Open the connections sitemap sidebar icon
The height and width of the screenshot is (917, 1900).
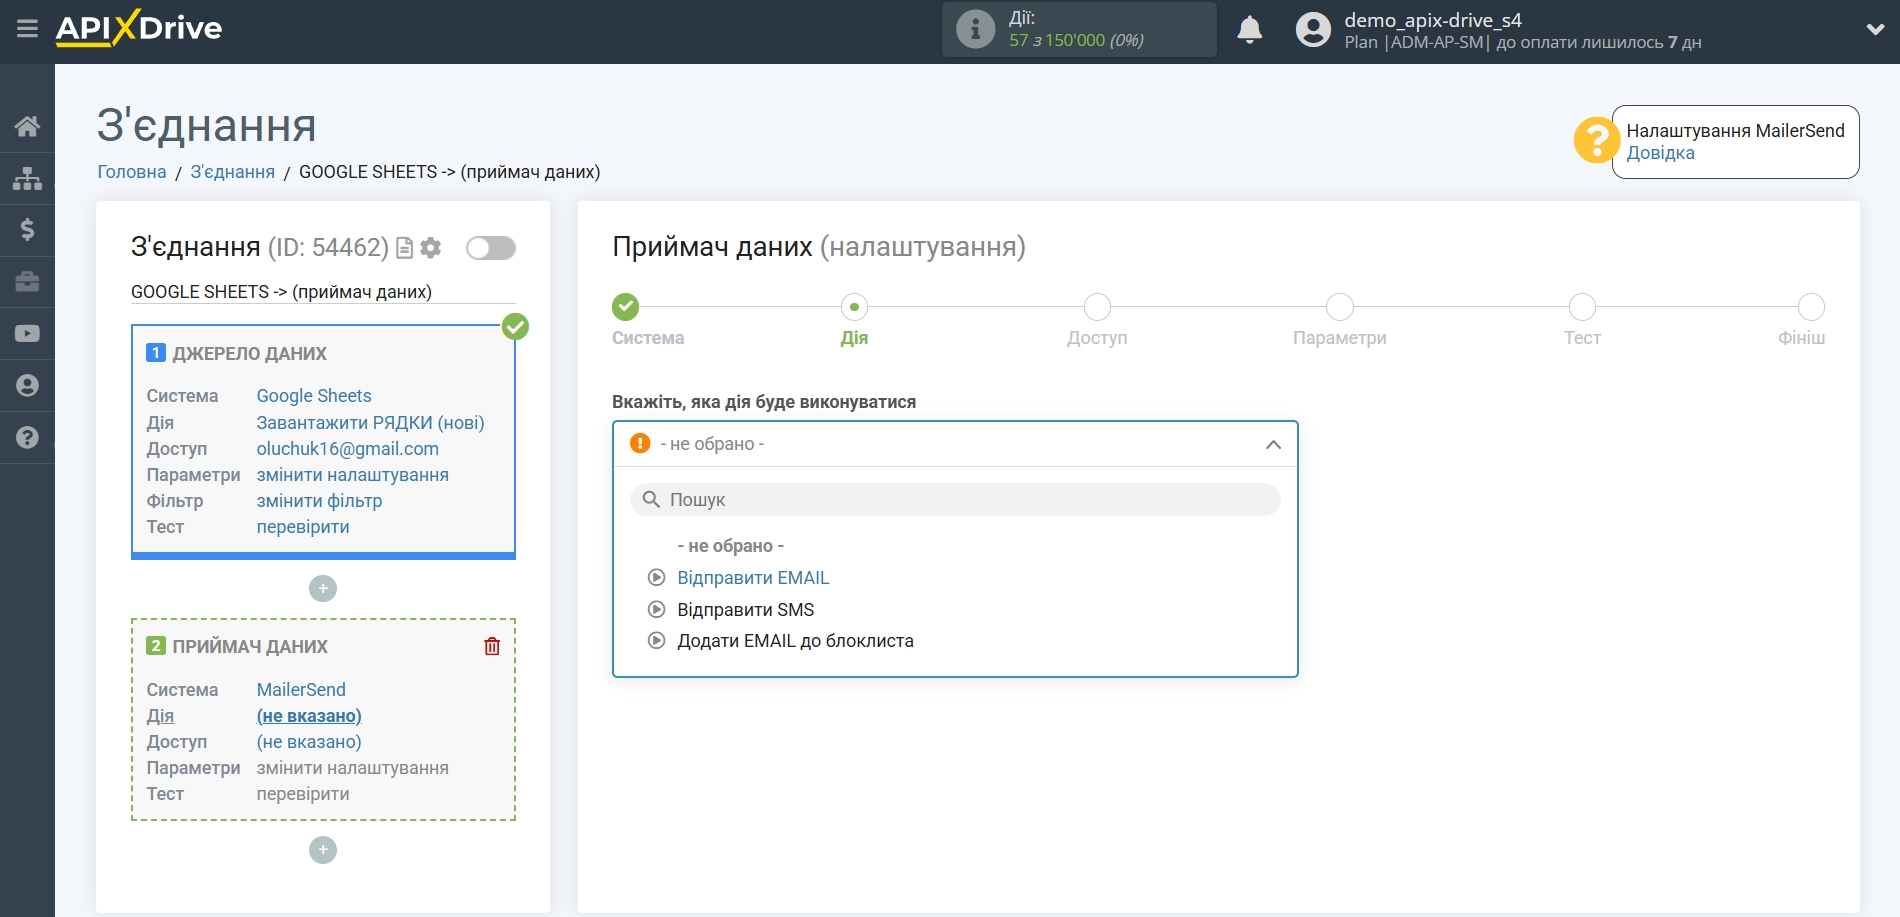[x=27, y=178]
